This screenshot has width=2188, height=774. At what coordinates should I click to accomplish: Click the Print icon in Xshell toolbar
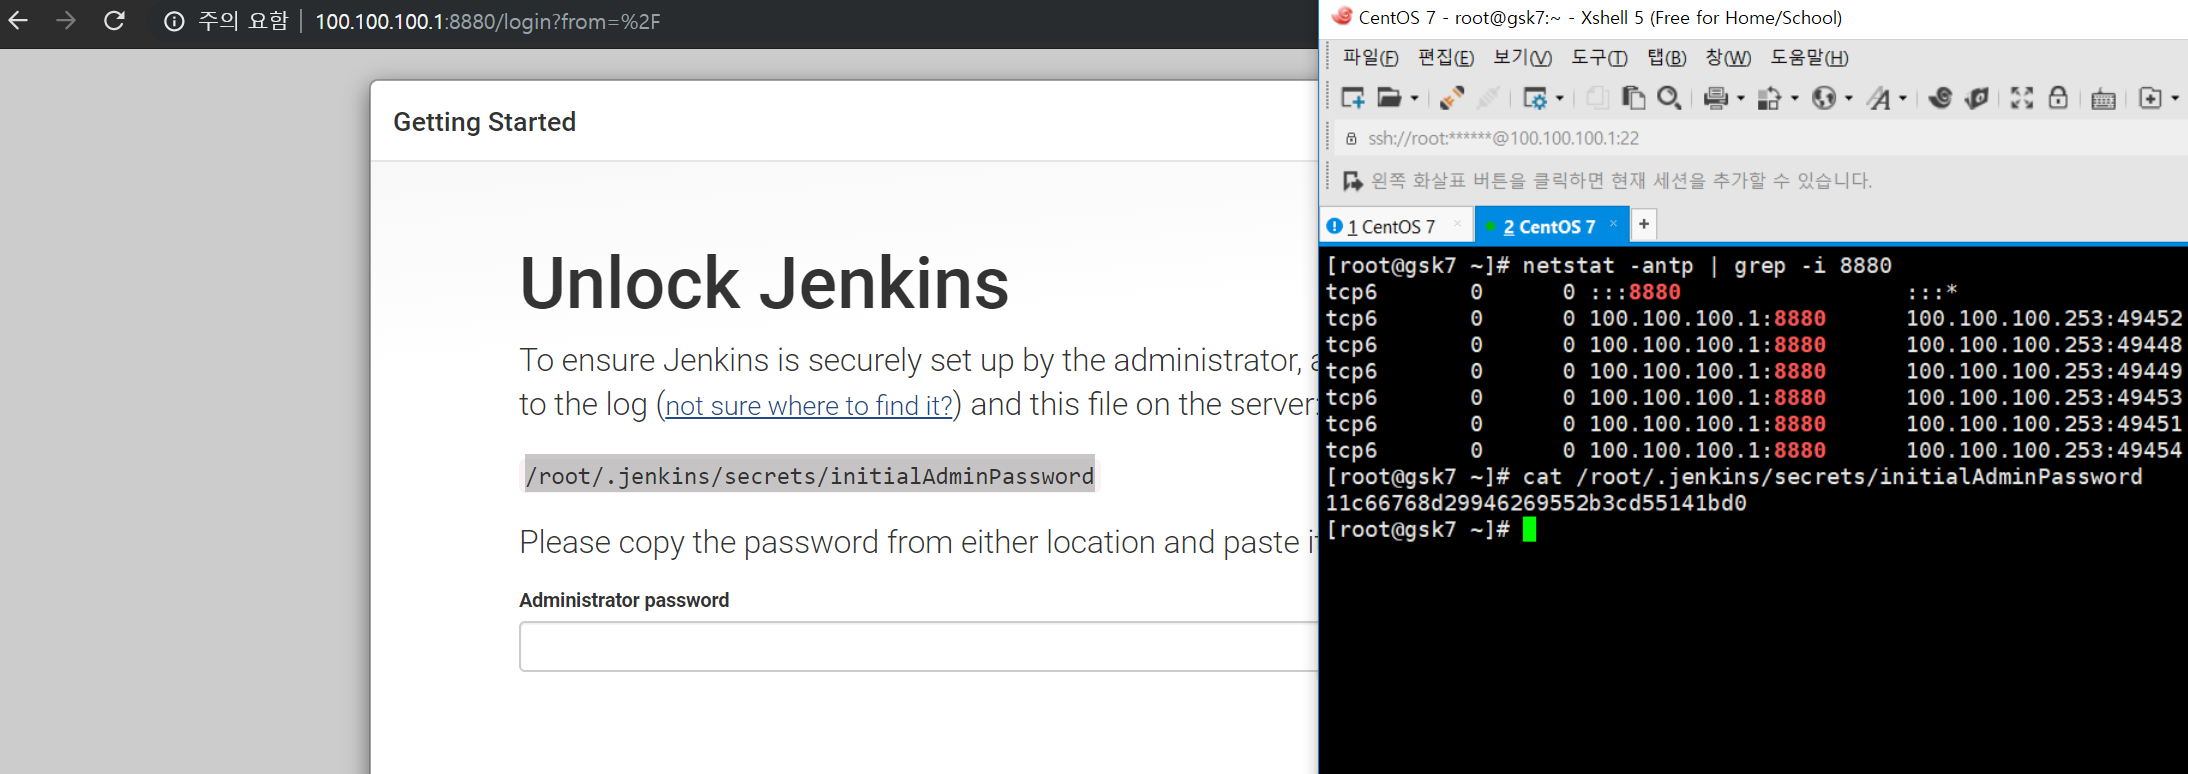point(1716,98)
